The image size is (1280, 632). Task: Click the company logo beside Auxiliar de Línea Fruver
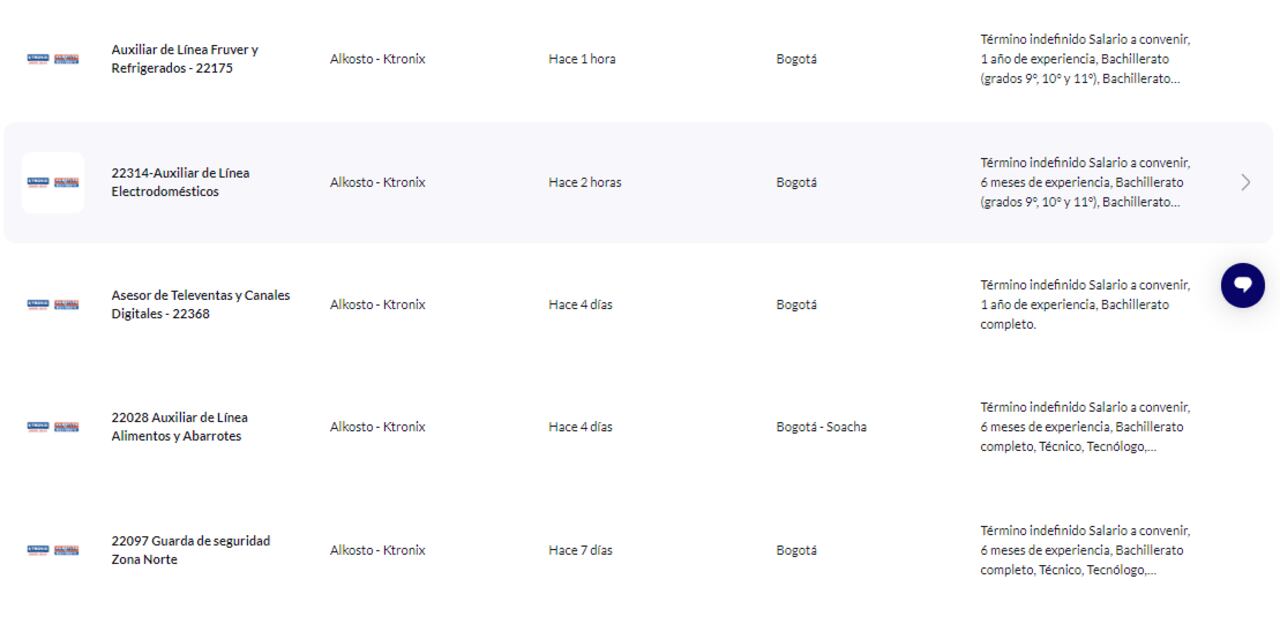(53, 59)
